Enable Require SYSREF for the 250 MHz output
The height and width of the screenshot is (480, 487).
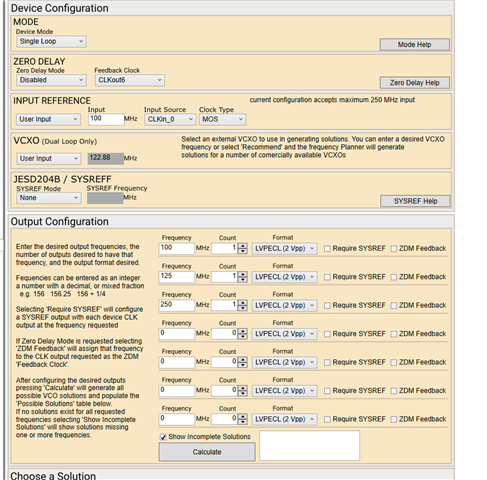pyautogui.click(x=327, y=305)
